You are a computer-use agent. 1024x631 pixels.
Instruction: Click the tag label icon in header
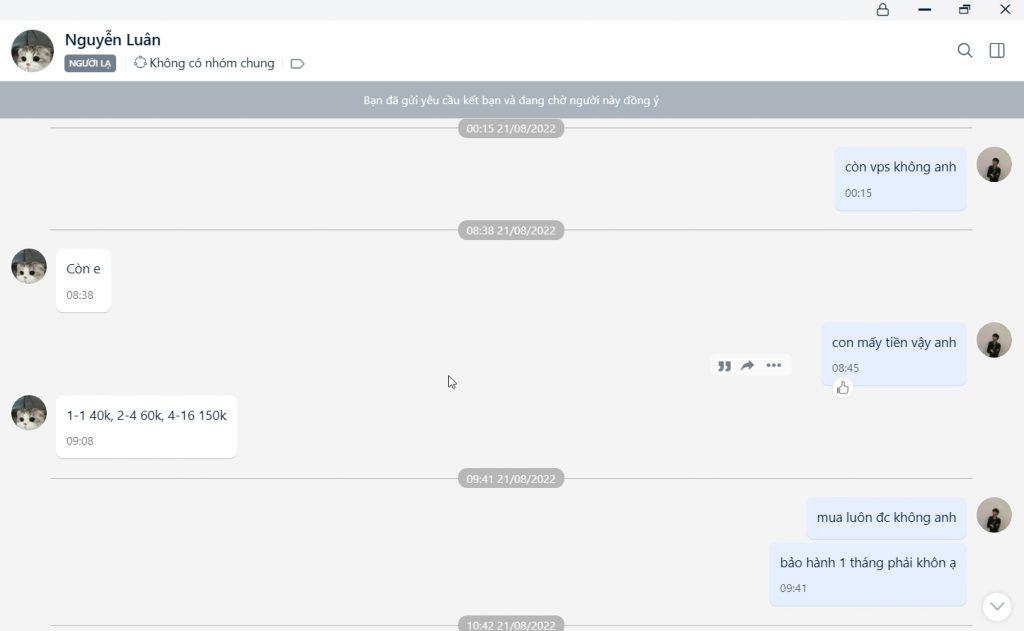click(297, 64)
